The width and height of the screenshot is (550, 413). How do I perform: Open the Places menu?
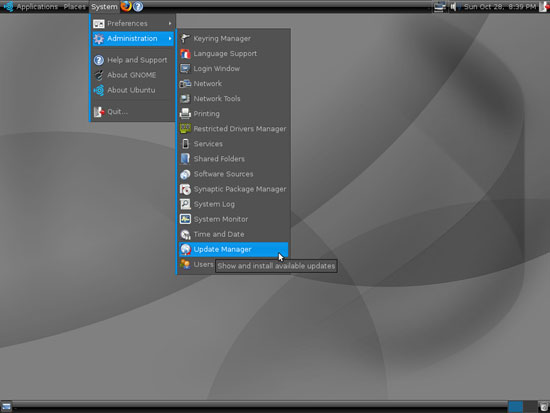click(74, 7)
